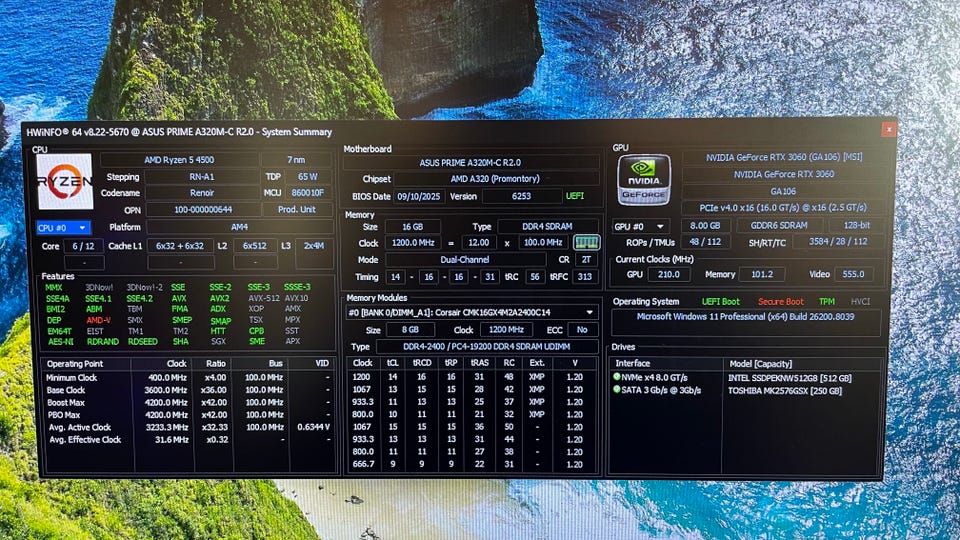
Task: Click the TPM status indicator
Action: 826,301
